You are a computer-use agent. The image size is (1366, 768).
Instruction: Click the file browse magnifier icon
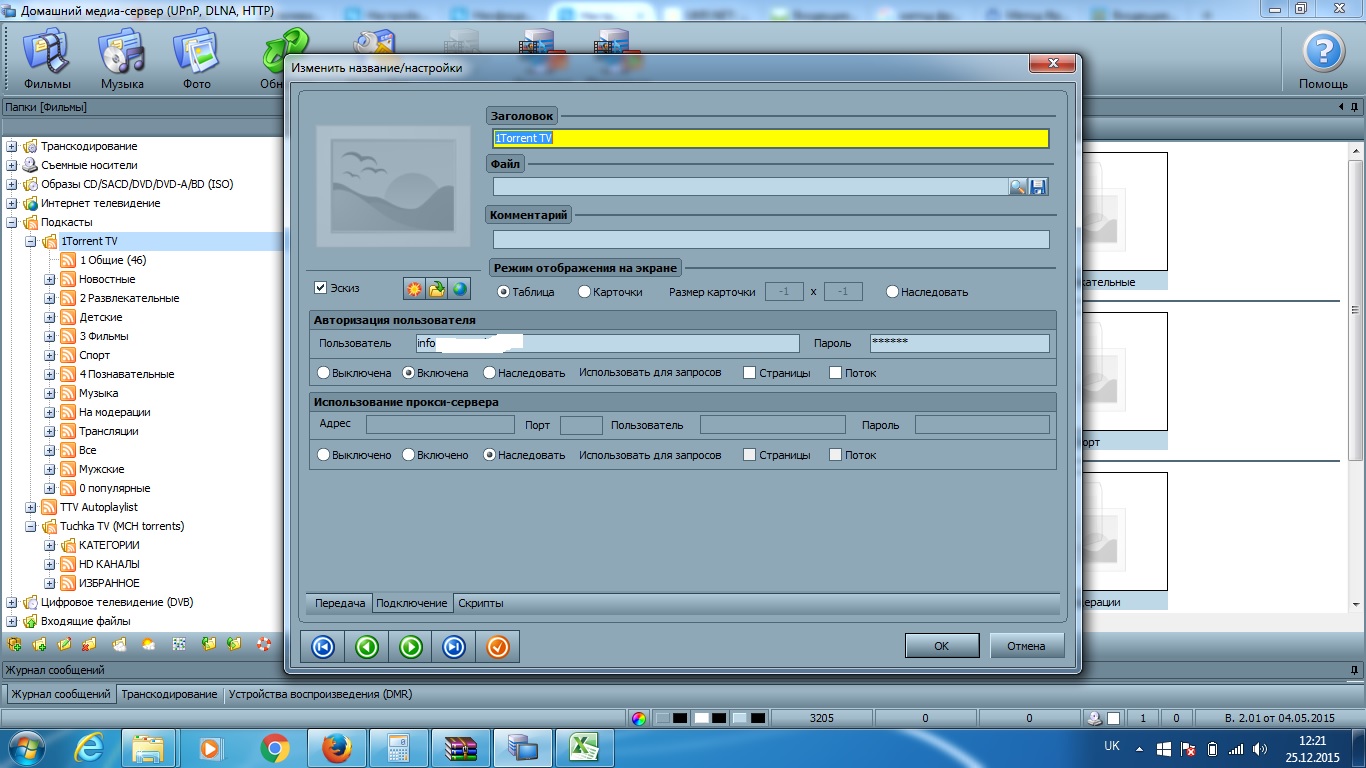(1018, 187)
